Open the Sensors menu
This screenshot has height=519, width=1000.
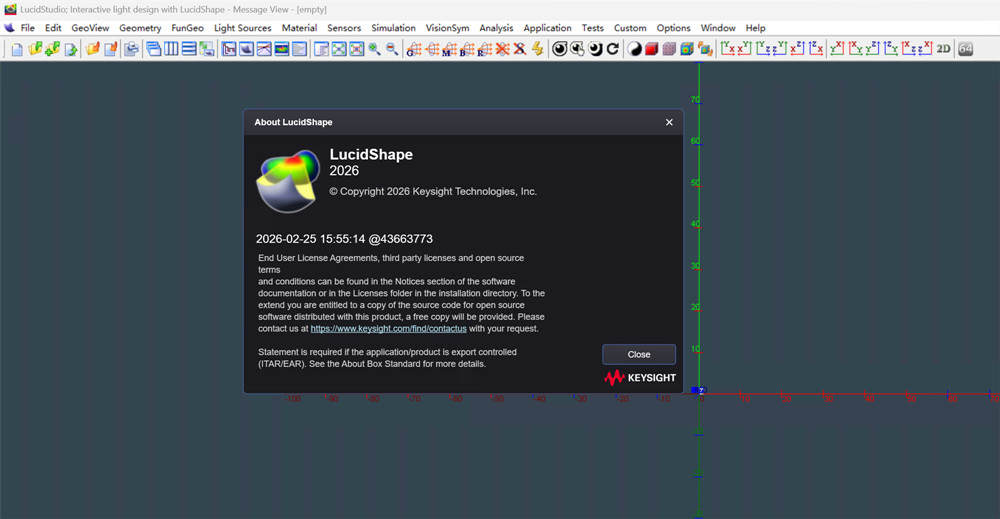(x=344, y=28)
